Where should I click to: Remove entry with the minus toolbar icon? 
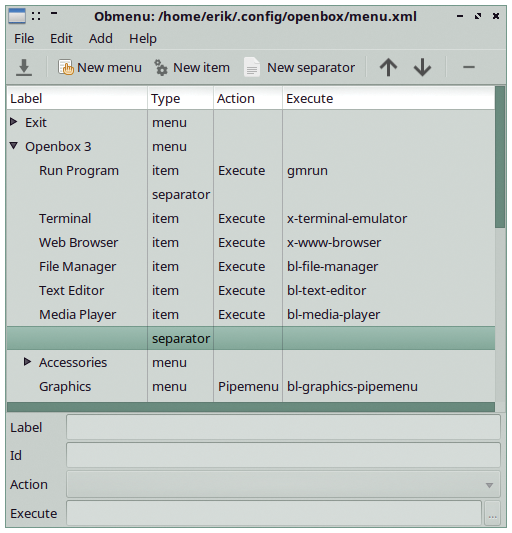pyautogui.click(x=469, y=67)
